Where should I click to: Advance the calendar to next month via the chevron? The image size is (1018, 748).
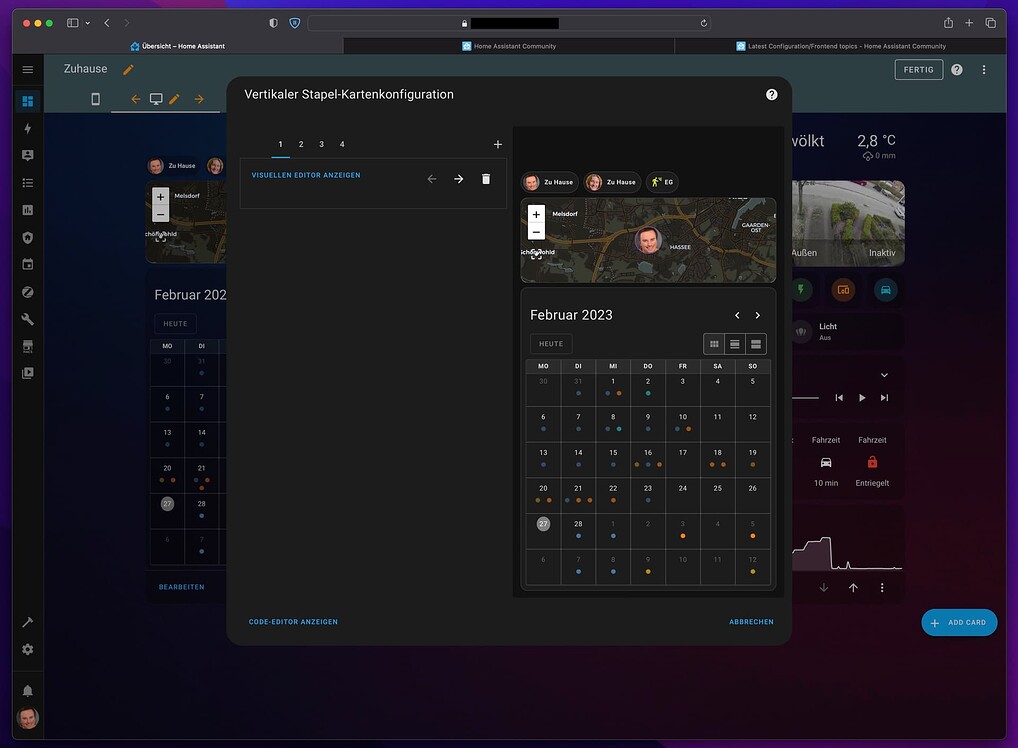click(758, 315)
